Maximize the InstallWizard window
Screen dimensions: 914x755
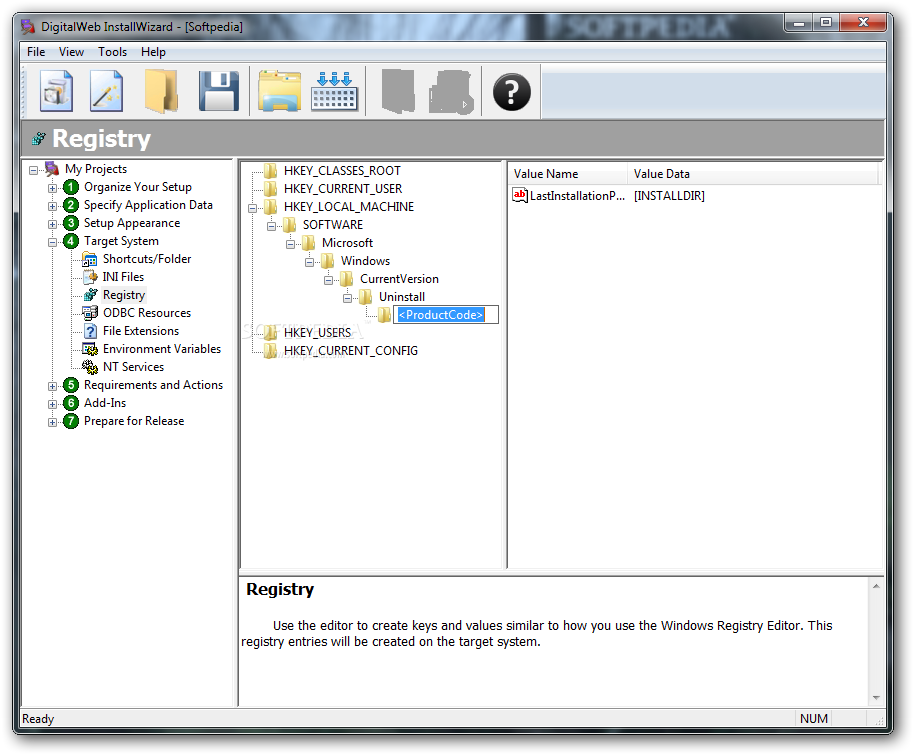click(826, 22)
